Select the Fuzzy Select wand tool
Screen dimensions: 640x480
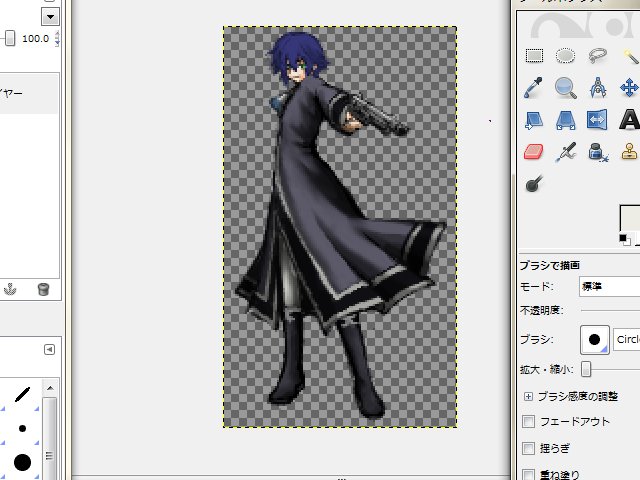pyautogui.click(x=631, y=56)
